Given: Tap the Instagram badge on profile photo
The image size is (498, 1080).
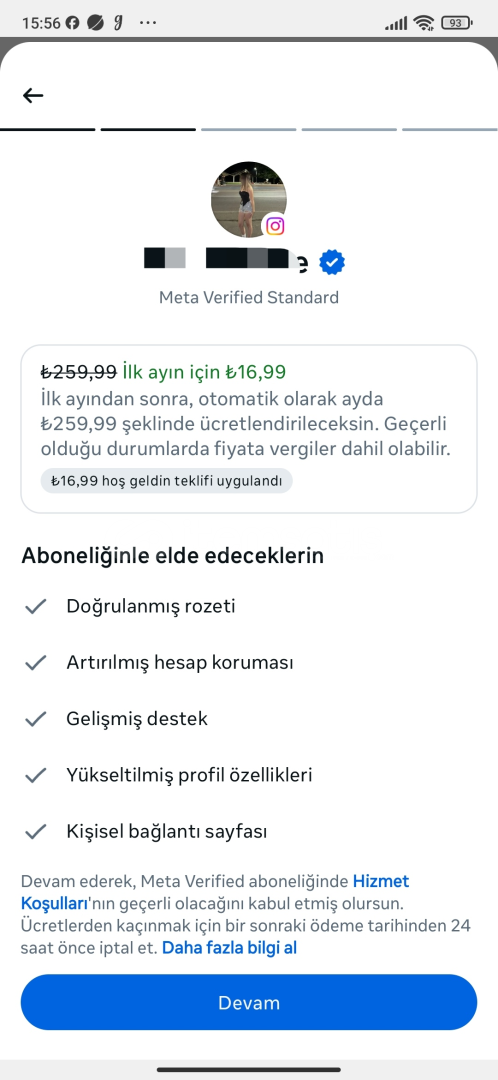Looking at the screenshot, I should click(x=275, y=226).
